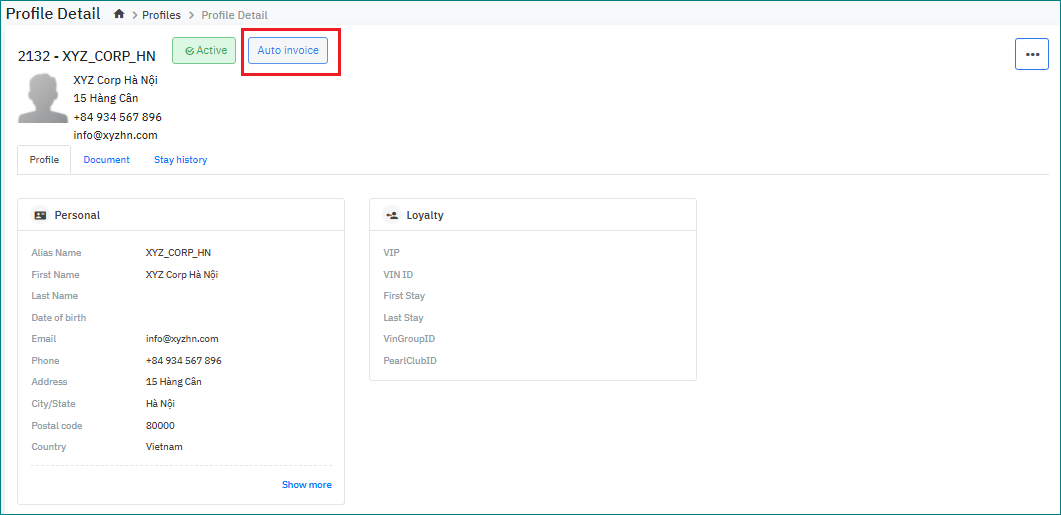Click the ID card icon beside Personal
The image size is (1061, 515).
coord(40,215)
